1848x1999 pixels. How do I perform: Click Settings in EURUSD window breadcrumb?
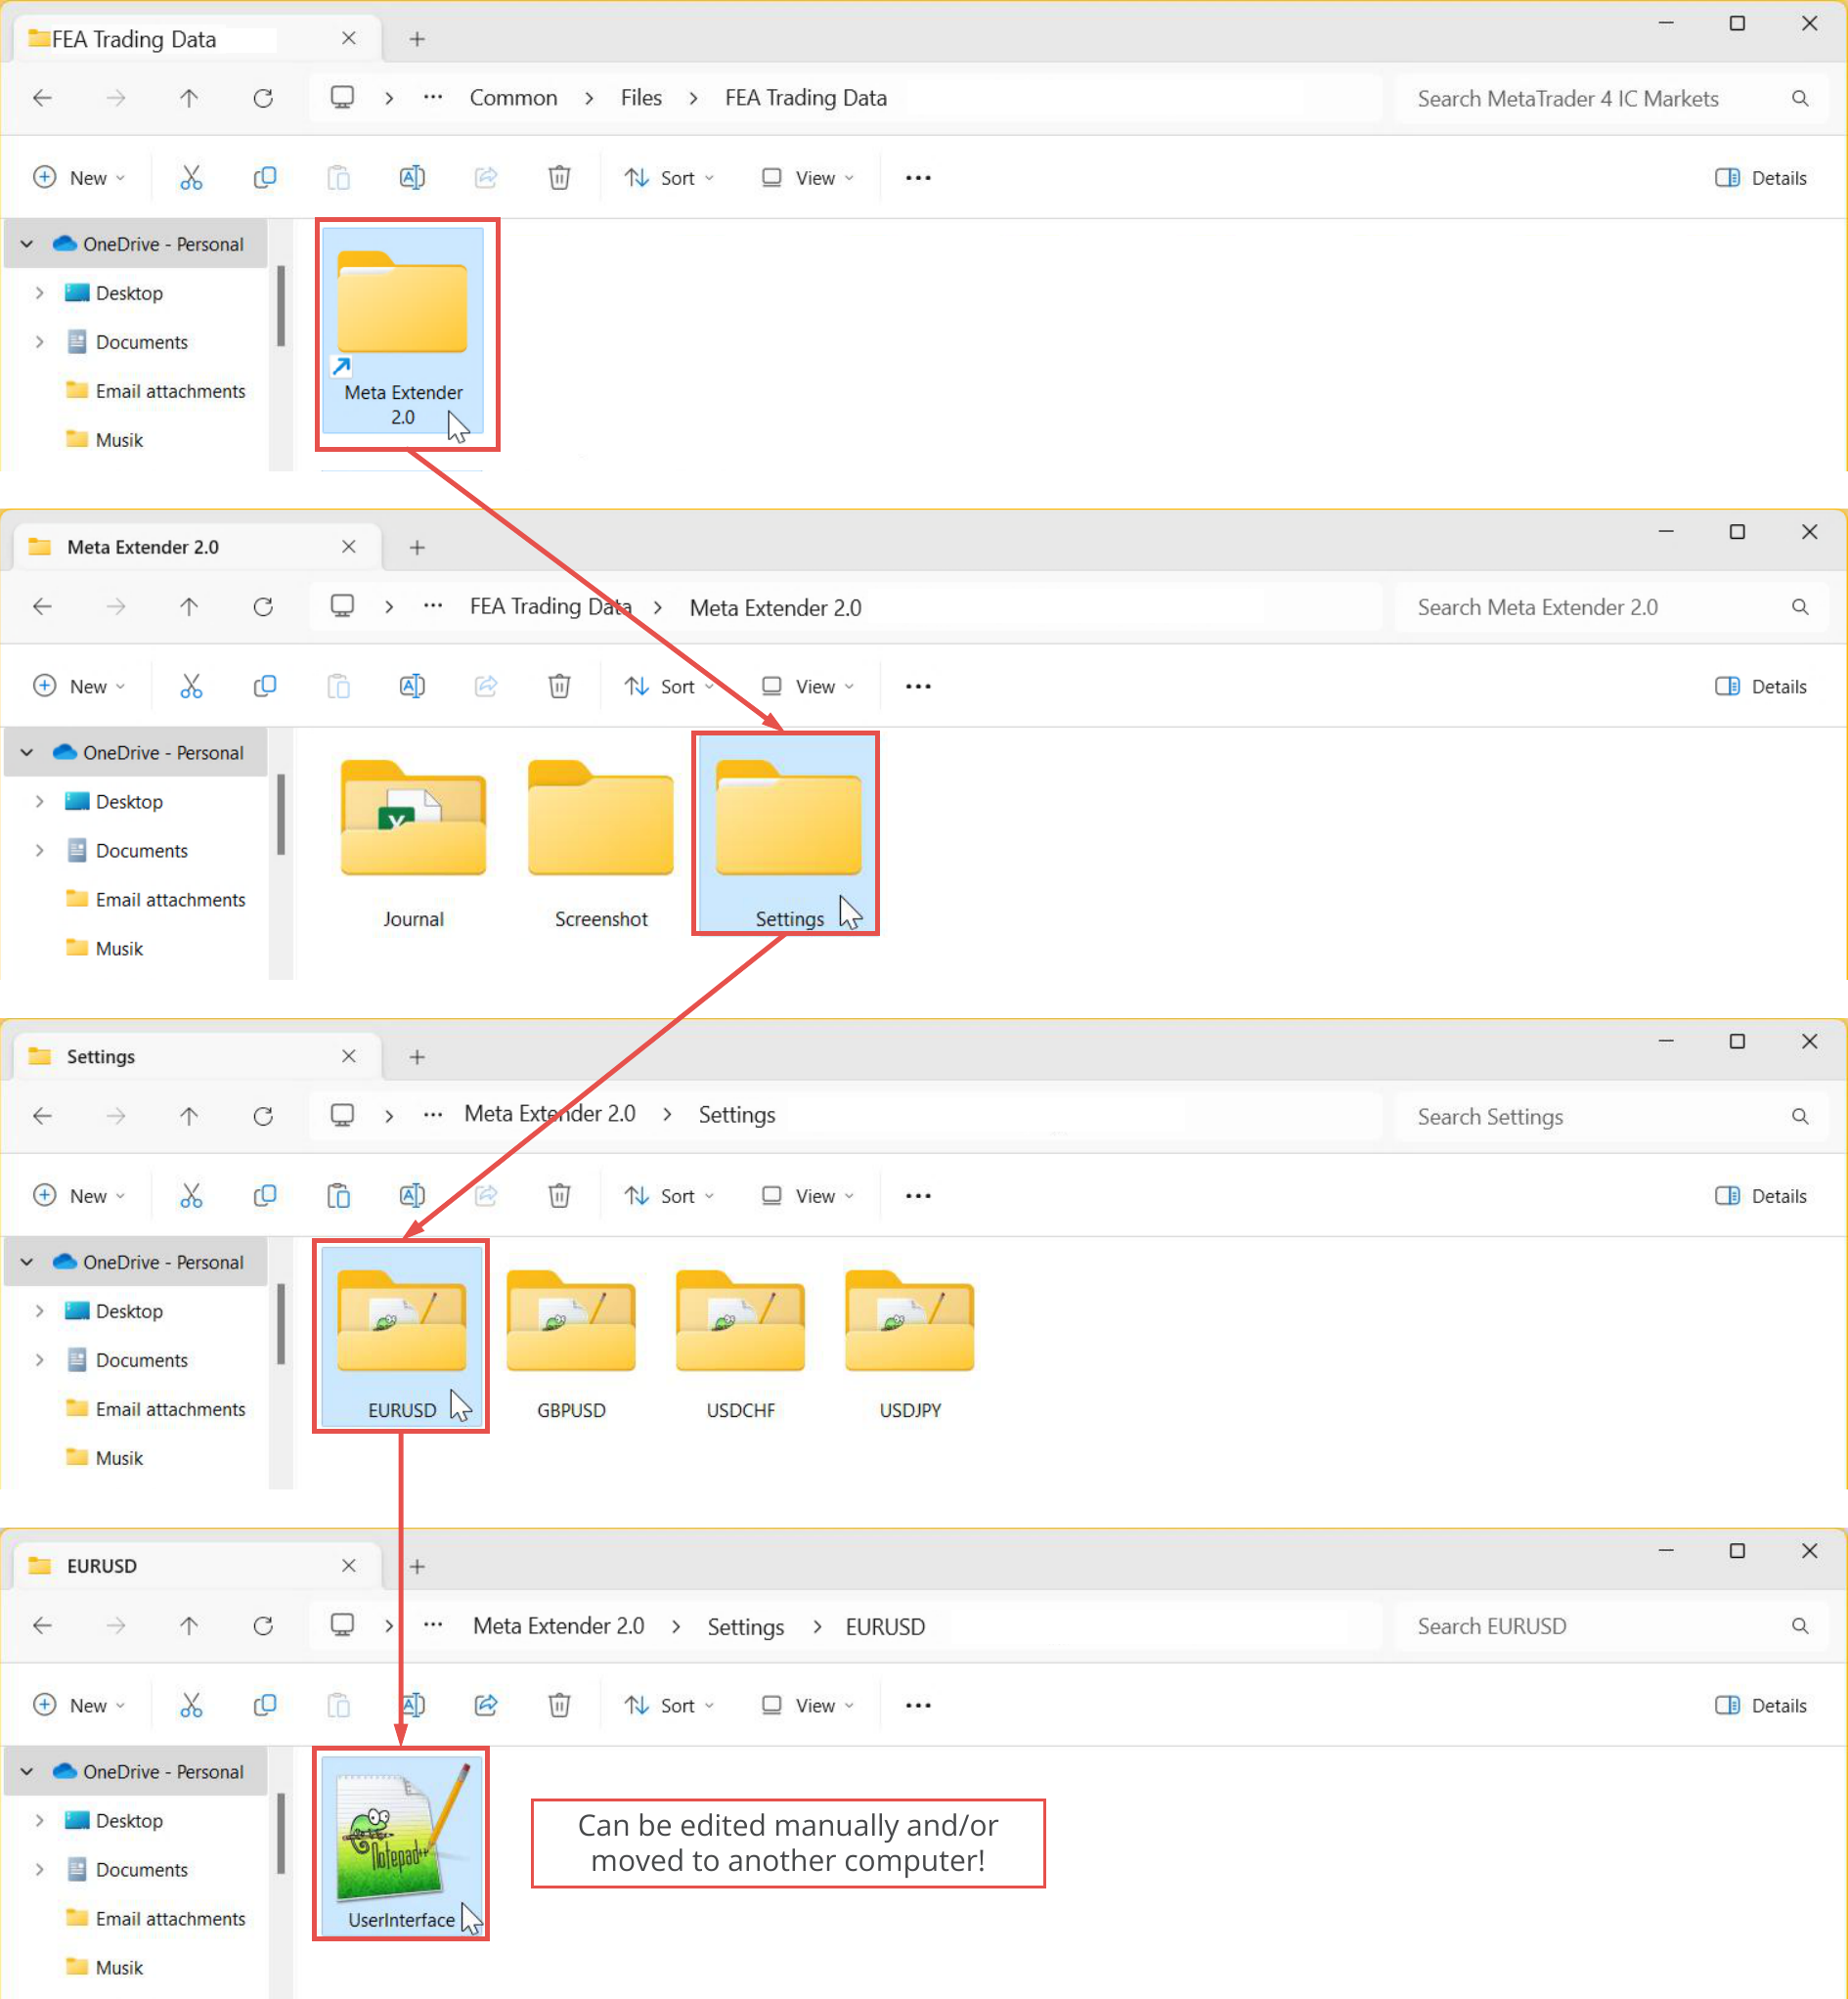click(x=745, y=1627)
